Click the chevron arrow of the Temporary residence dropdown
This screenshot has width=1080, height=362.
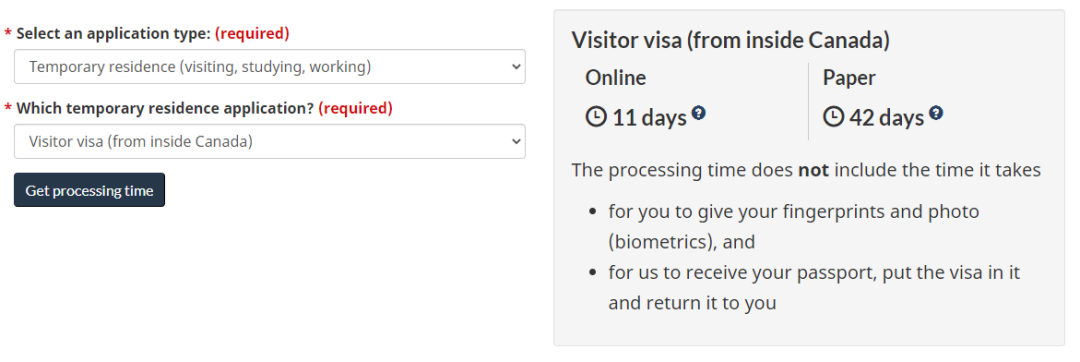pyautogui.click(x=515, y=67)
